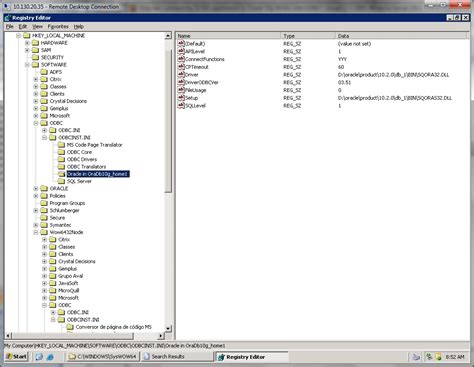Viewport: 474px width, 367px height.
Task: Expand the HARDWARE key
Action: click(27, 43)
